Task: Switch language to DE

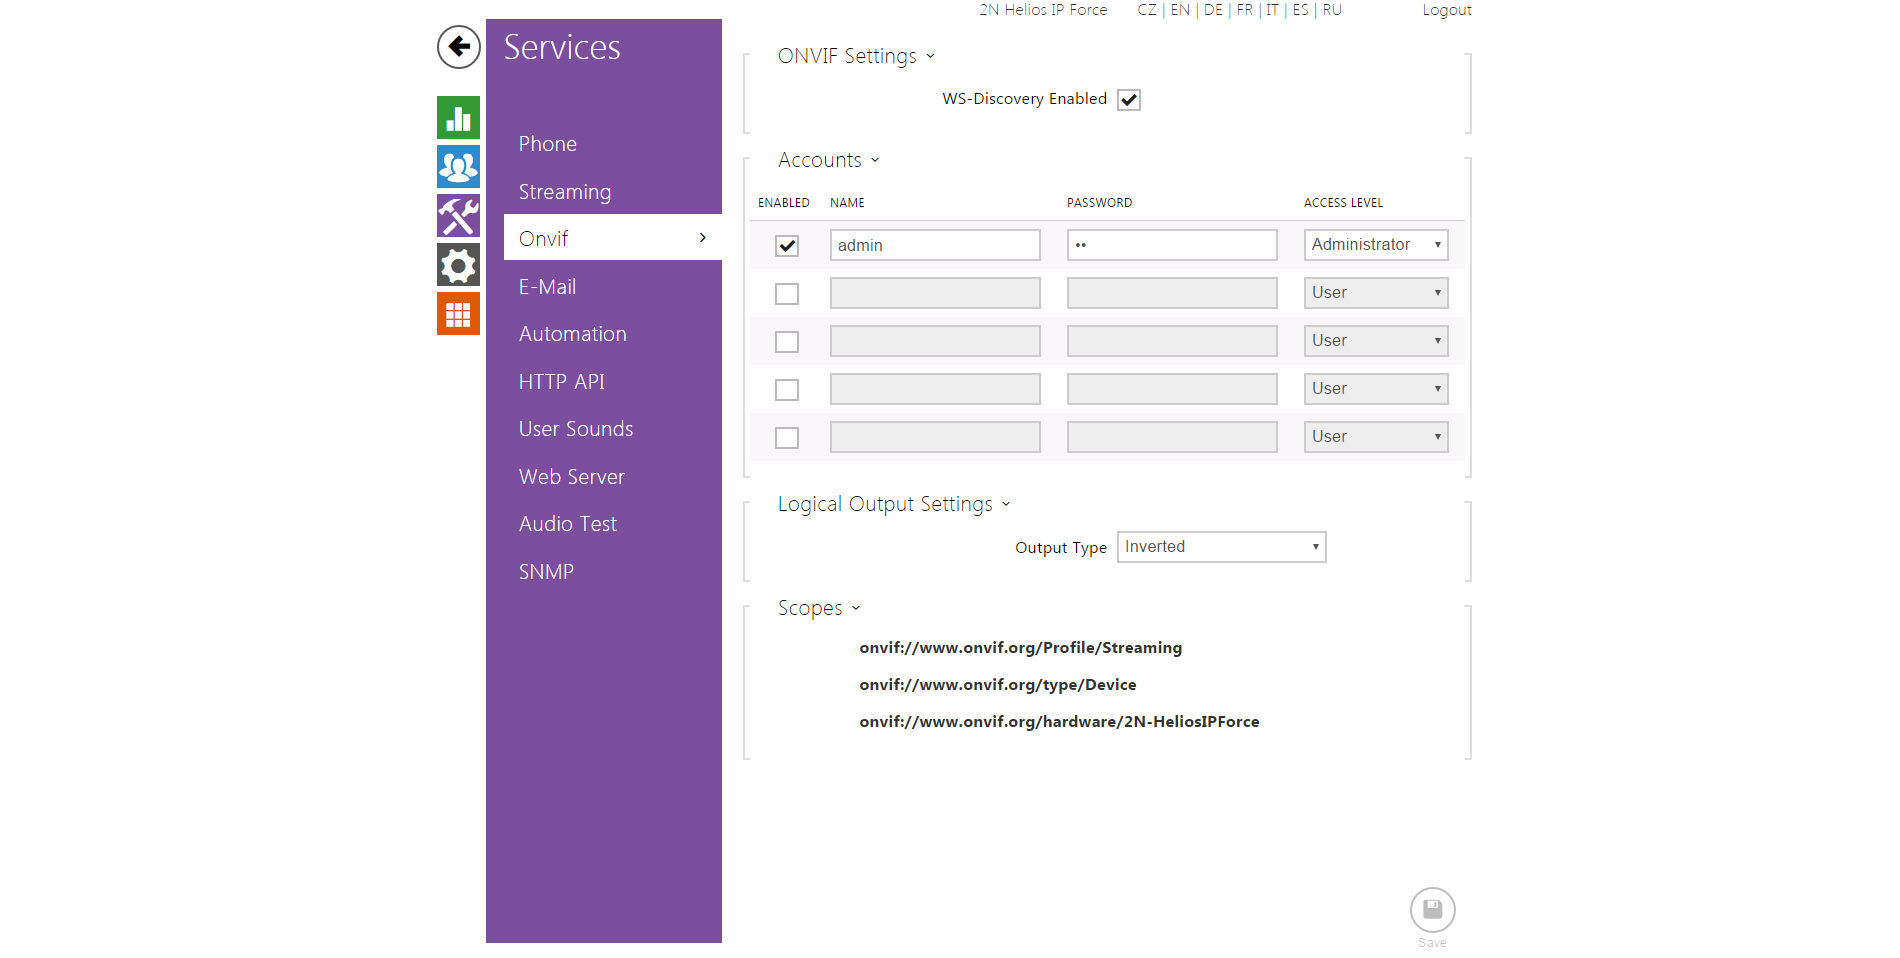Action: click(1212, 10)
